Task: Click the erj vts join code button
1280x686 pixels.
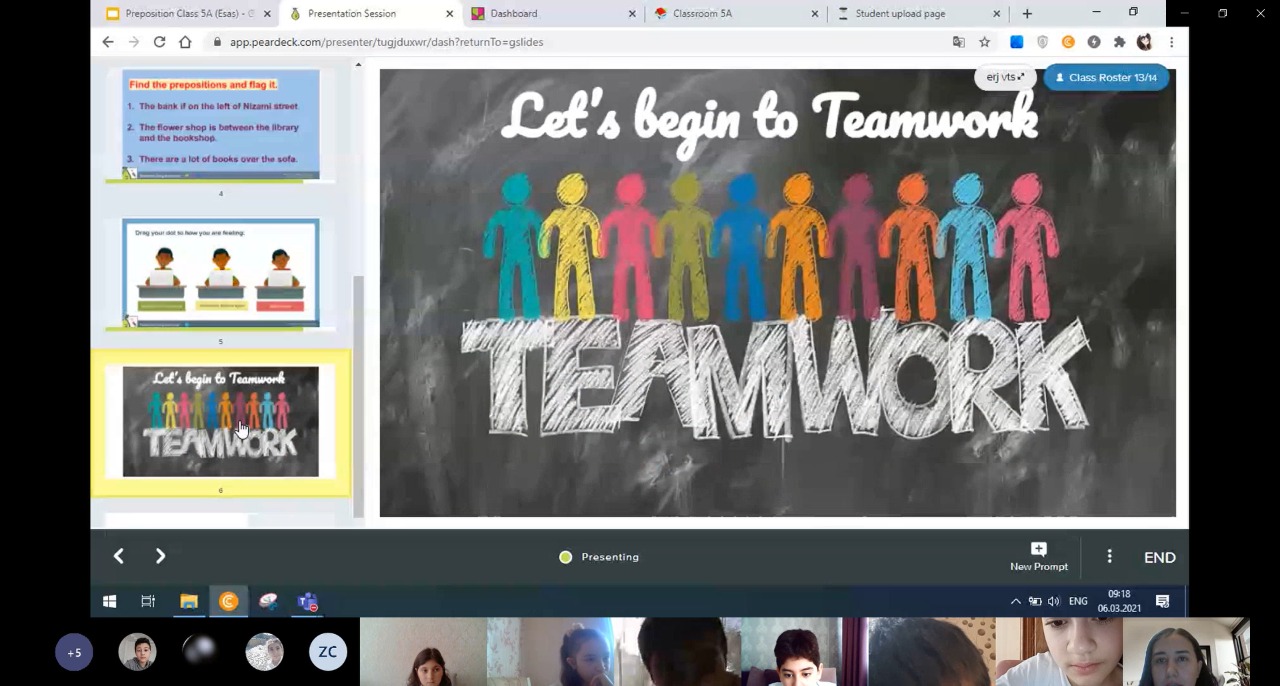Action: [x=1005, y=77]
